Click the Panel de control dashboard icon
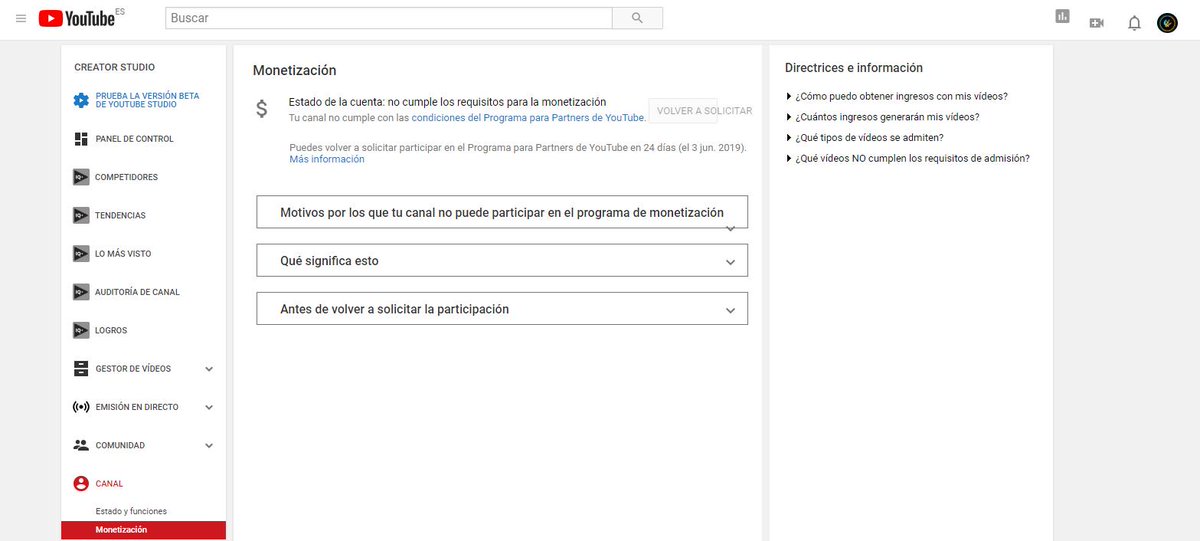Screen dimensions: 1200x541 click(x=81, y=139)
